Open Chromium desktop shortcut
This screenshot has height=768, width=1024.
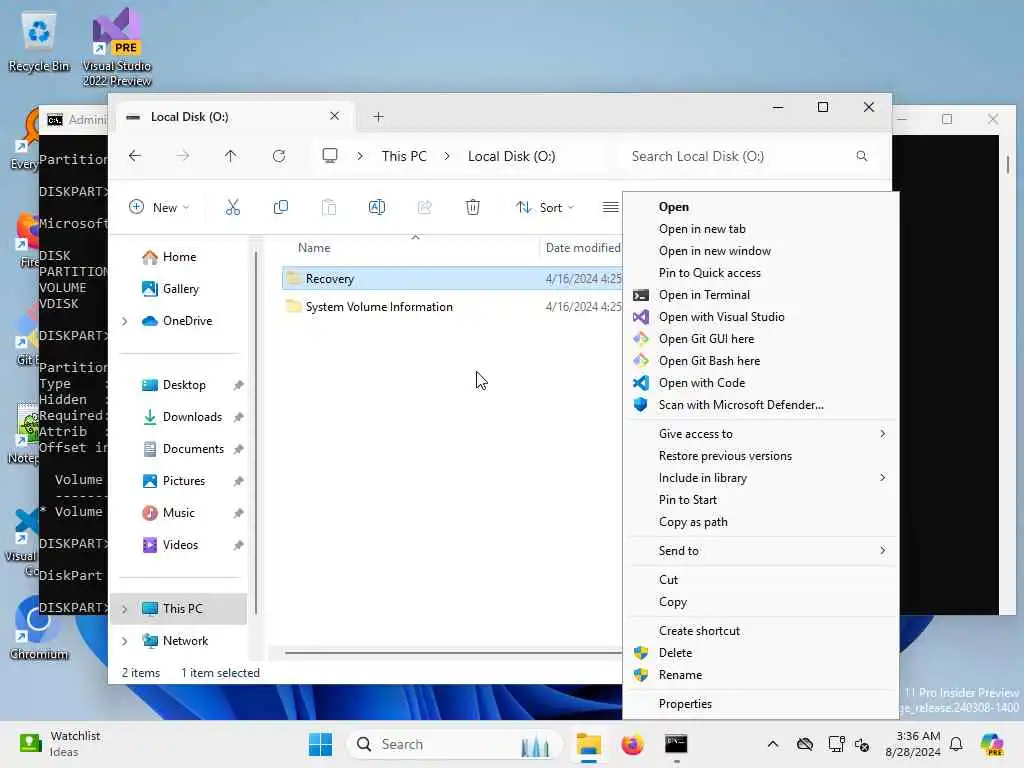point(39,628)
